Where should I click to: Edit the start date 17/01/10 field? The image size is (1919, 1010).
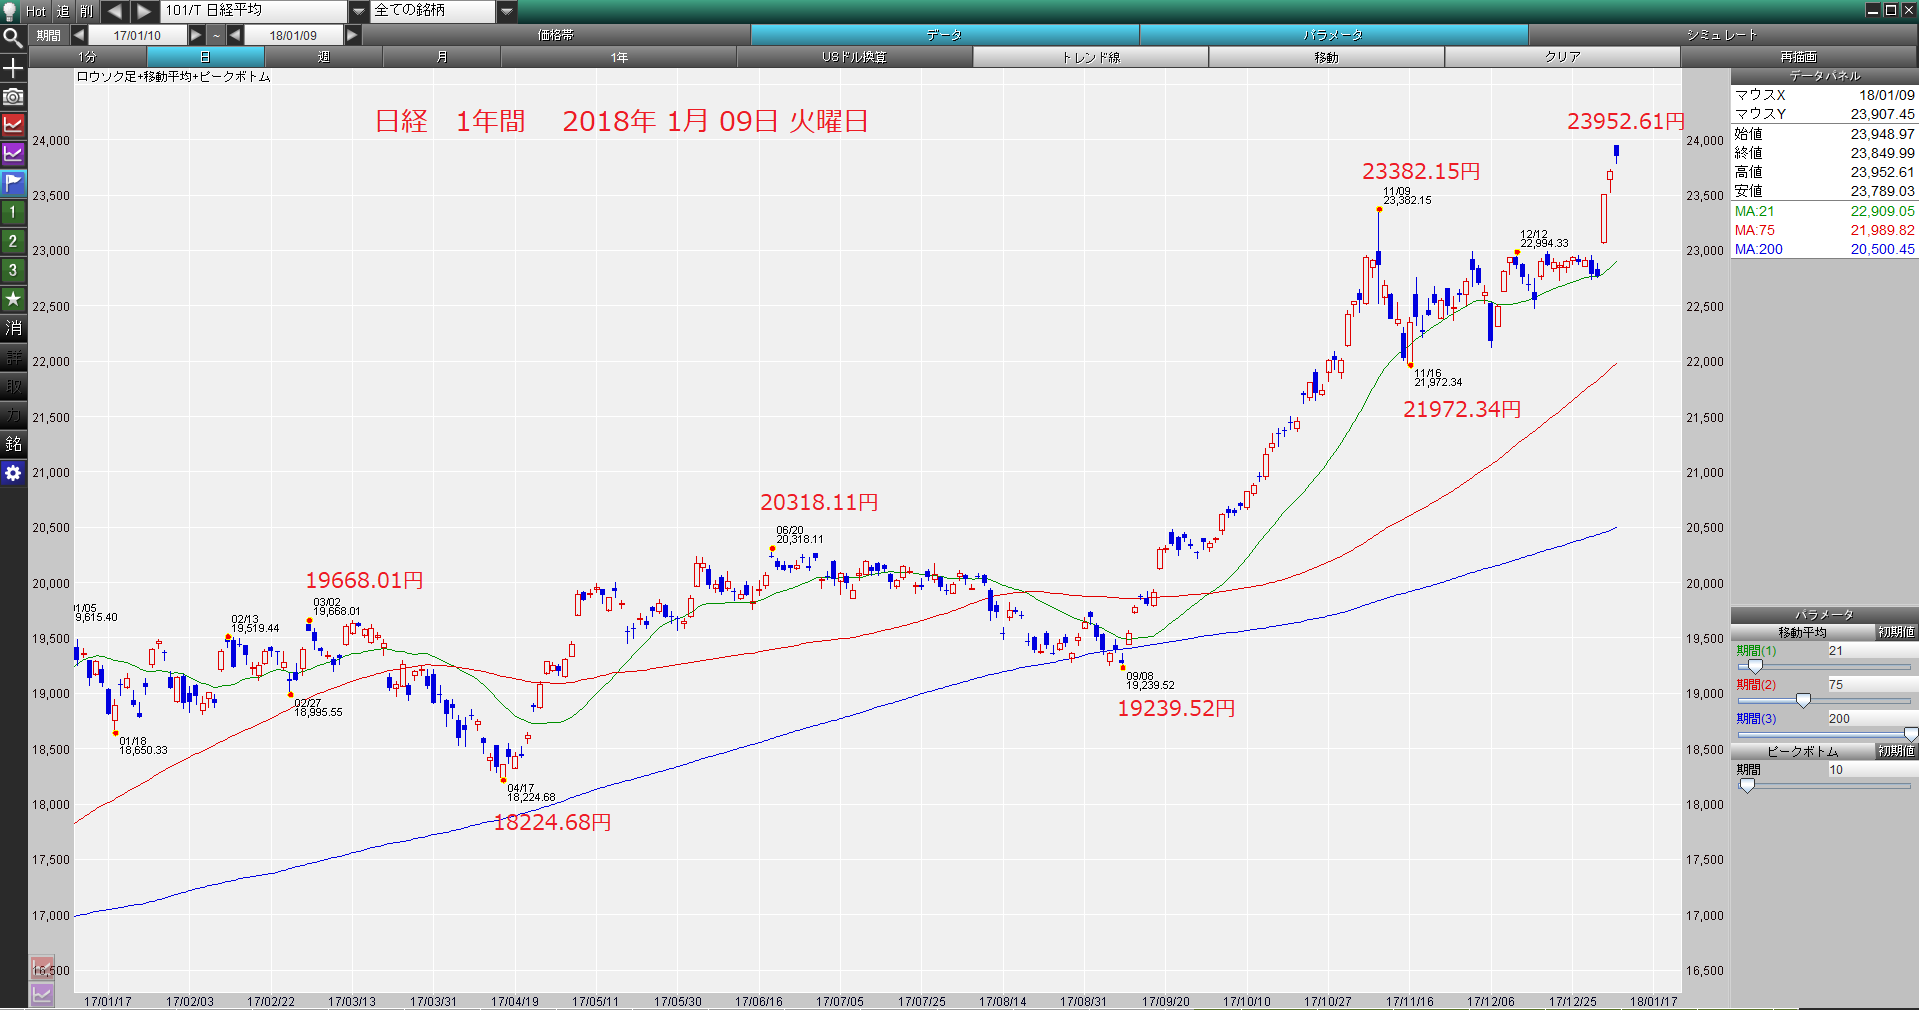[137, 35]
